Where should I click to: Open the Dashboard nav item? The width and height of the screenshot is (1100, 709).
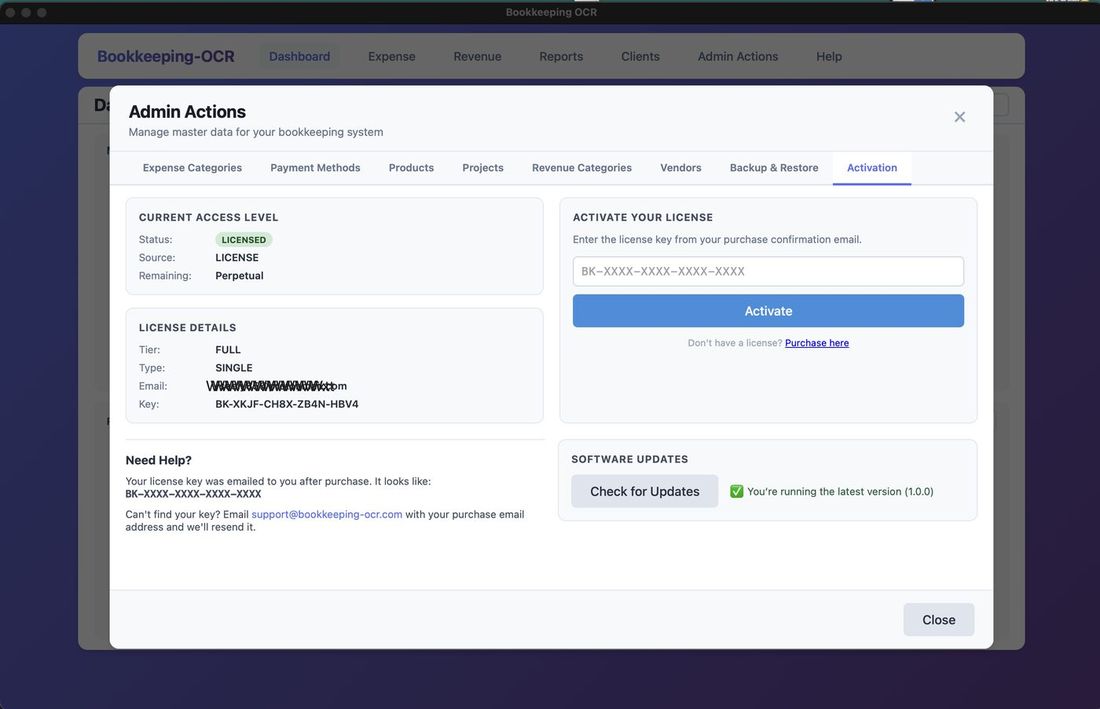(x=299, y=56)
